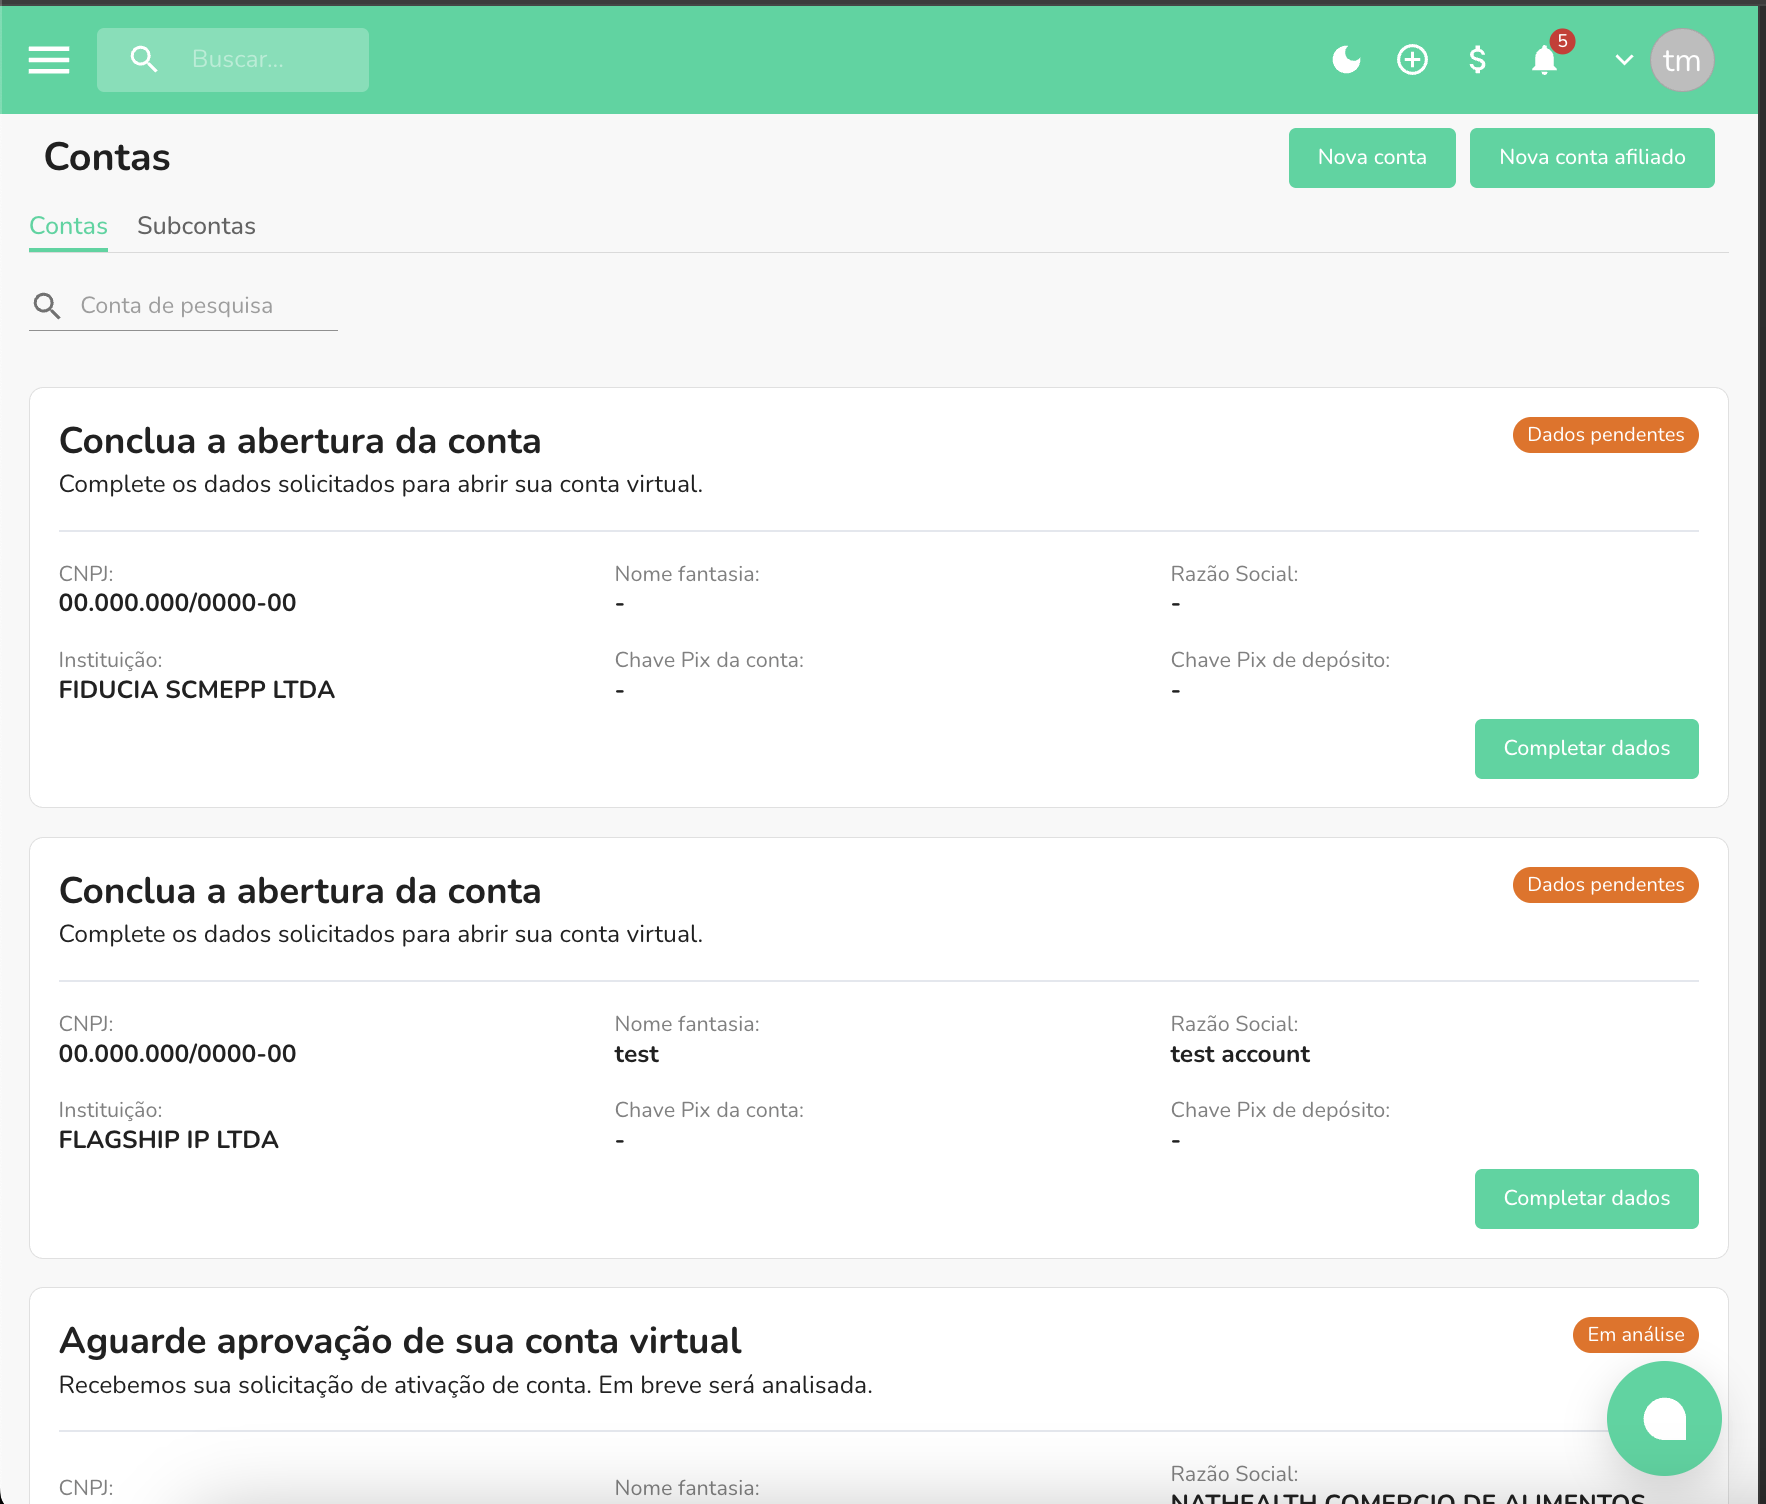Screen dimensions: 1766x1504
Task: Switch to the Subcontas tab
Action: click(196, 226)
